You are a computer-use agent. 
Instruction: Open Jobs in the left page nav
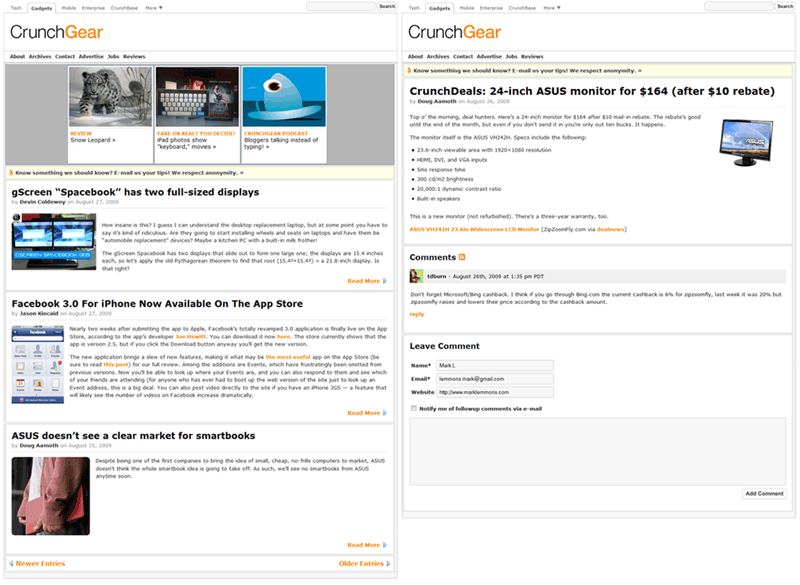[113, 57]
